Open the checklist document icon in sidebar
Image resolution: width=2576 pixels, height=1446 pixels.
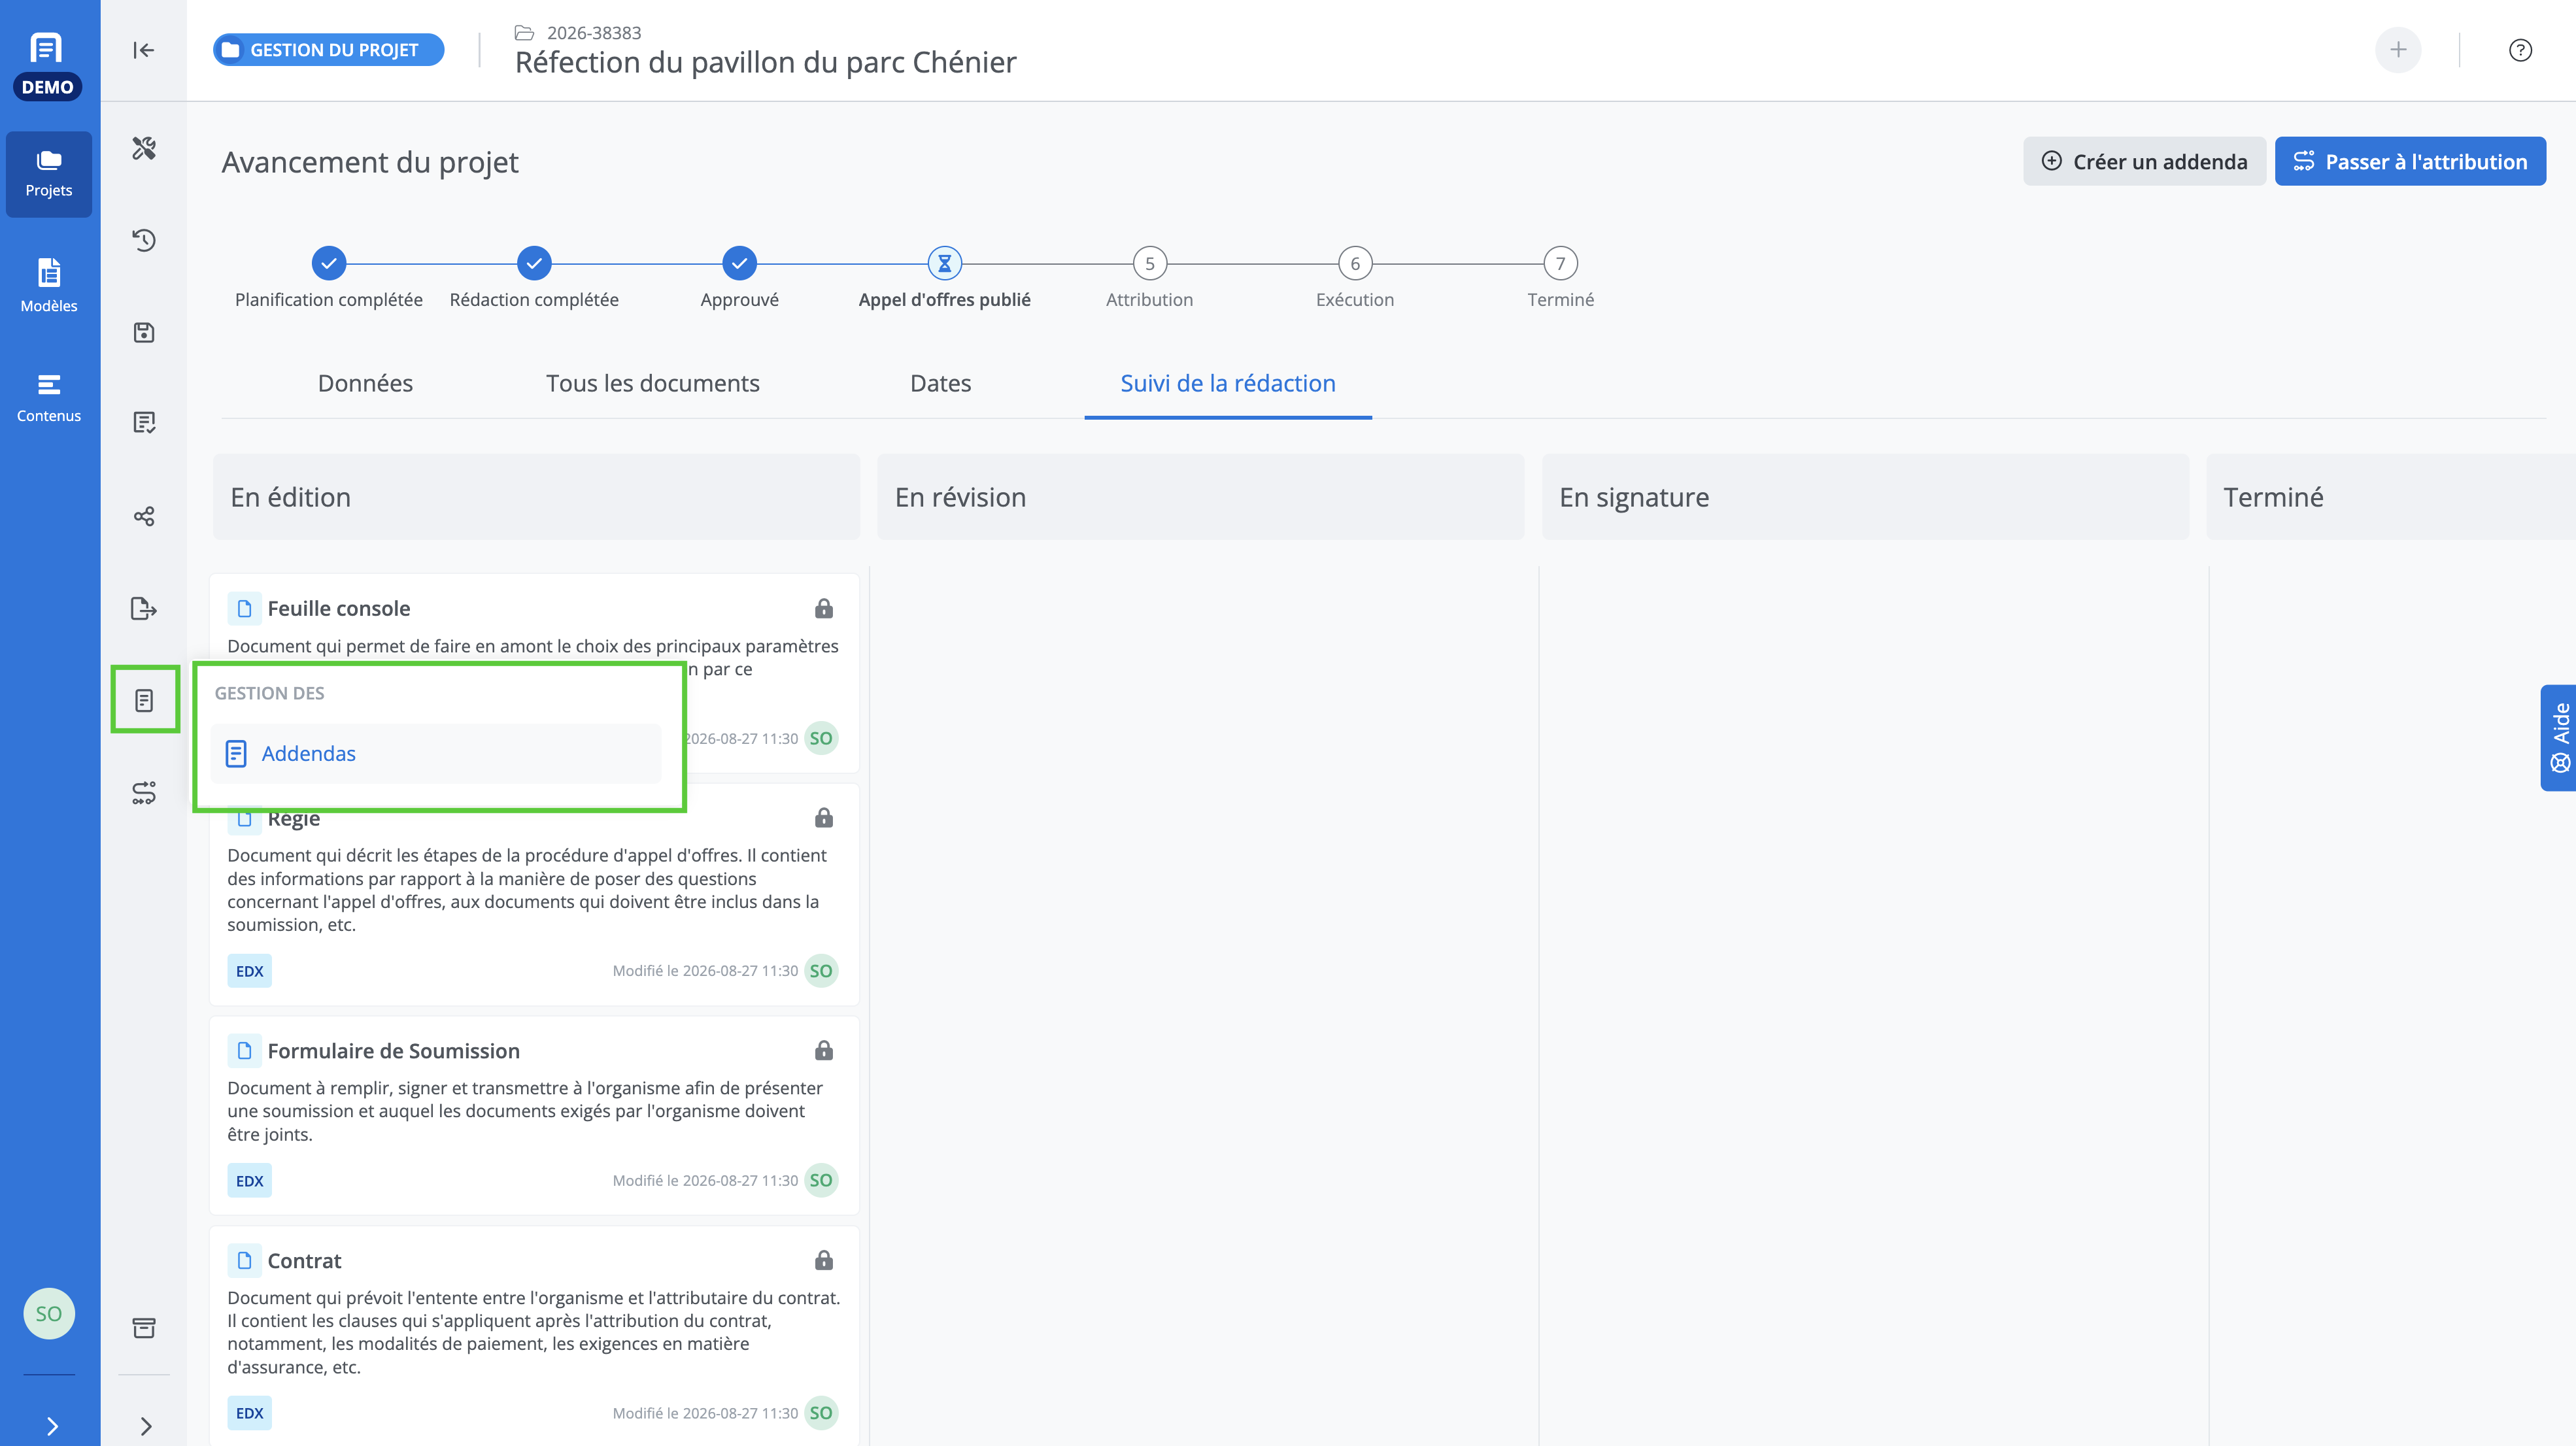coord(144,423)
